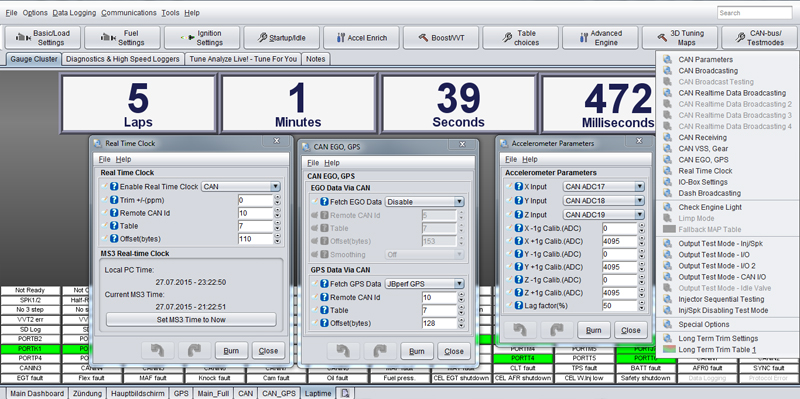This screenshot has width=800, height=399.
Task: Switch to Diagnostics & High Speed Loggers tab
Action: point(122,59)
